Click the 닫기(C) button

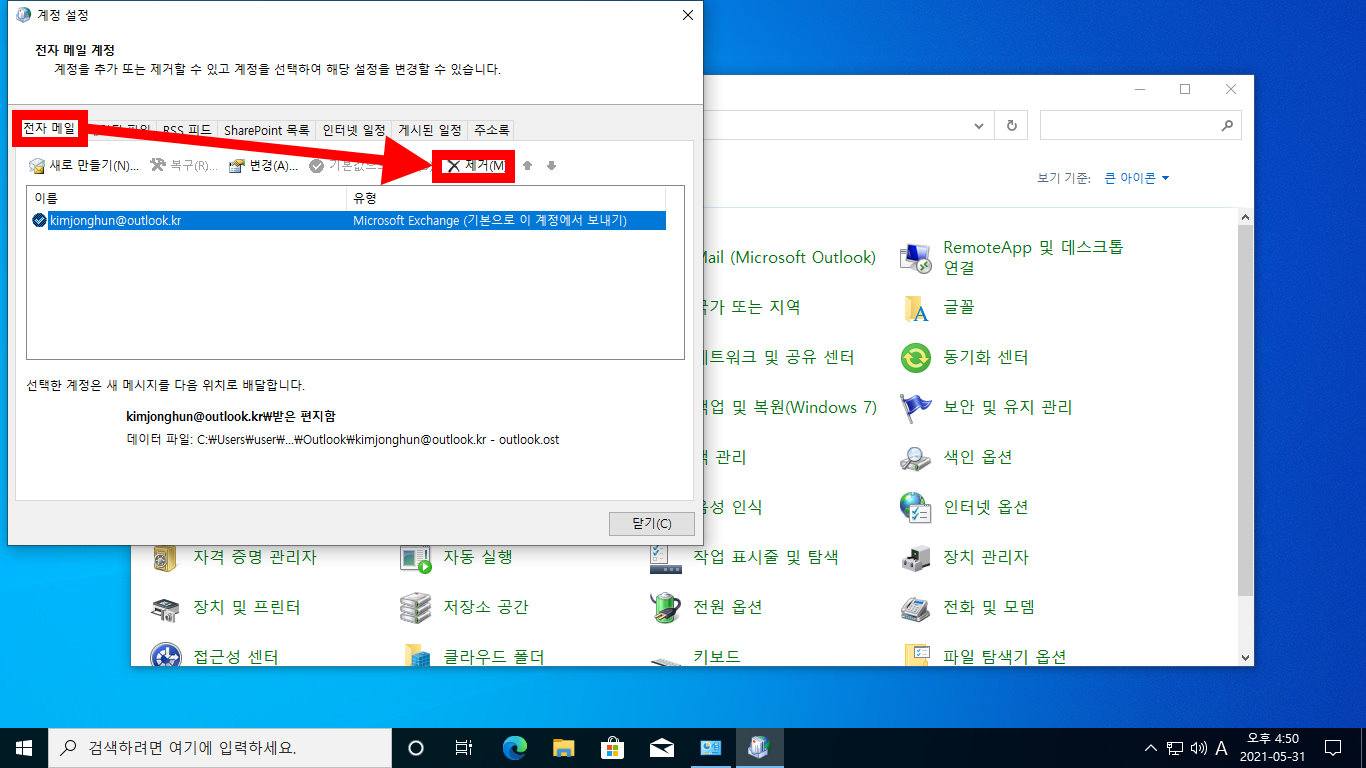pyautogui.click(x=651, y=524)
